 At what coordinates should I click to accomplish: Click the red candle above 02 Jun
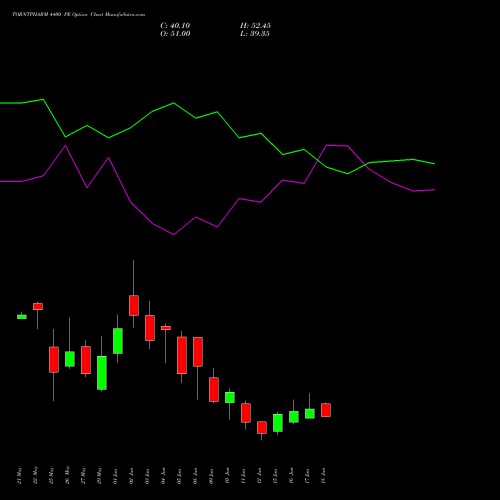pyautogui.click(x=134, y=305)
